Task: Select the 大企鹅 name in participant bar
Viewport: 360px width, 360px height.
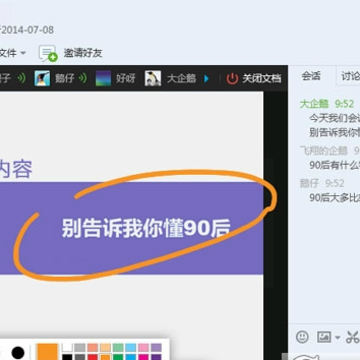Action: point(181,79)
